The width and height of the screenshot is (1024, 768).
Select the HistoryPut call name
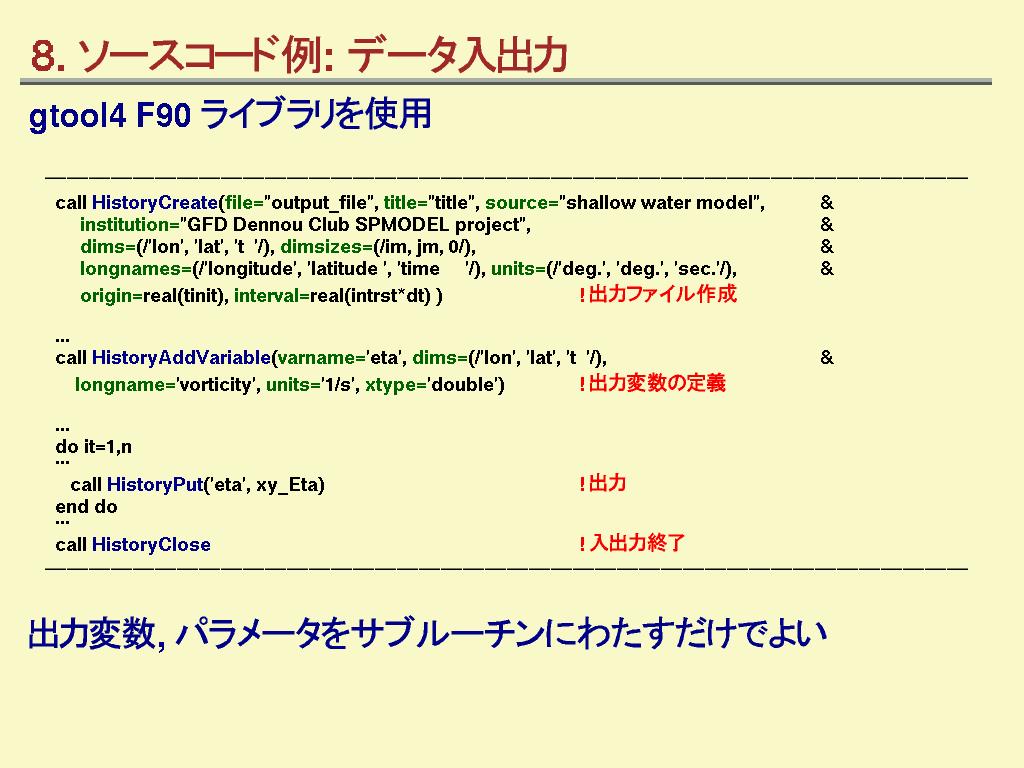(x=154, y=485)
